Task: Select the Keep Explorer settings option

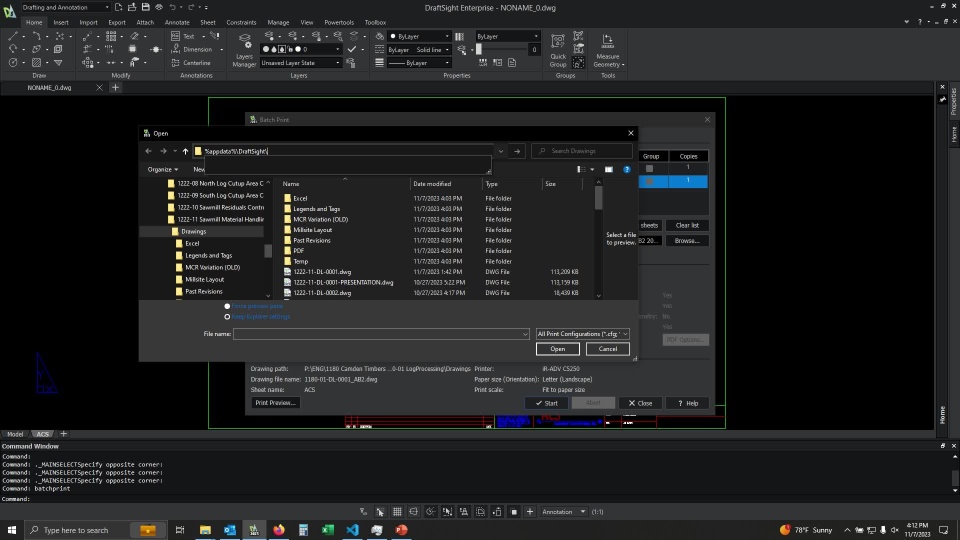Action: tap(228, 316)
